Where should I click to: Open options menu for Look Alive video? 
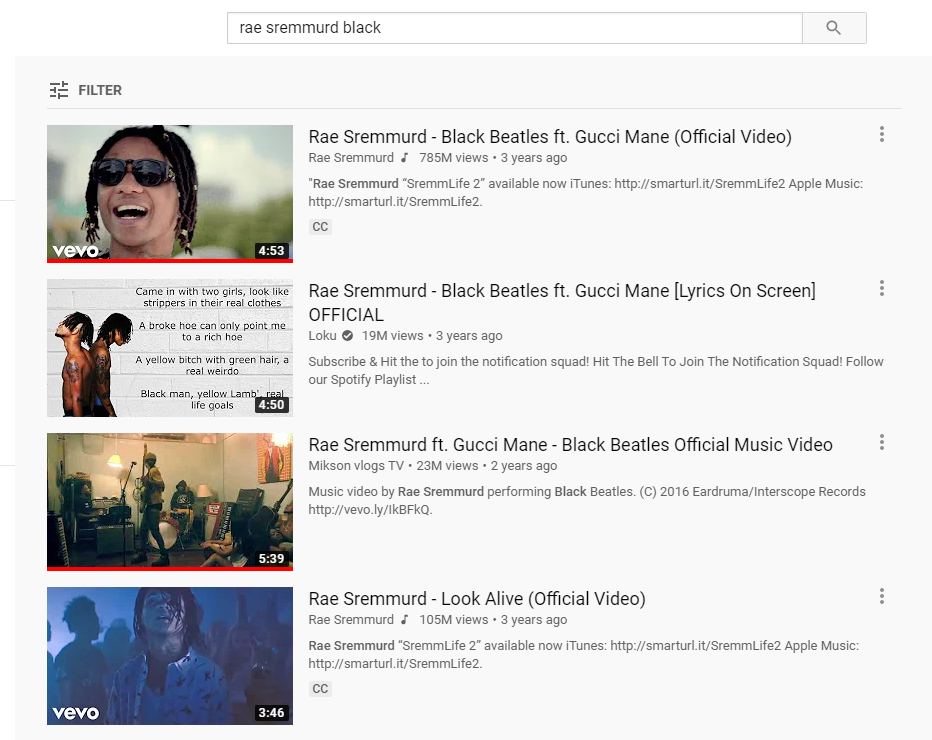coord(881,596)
